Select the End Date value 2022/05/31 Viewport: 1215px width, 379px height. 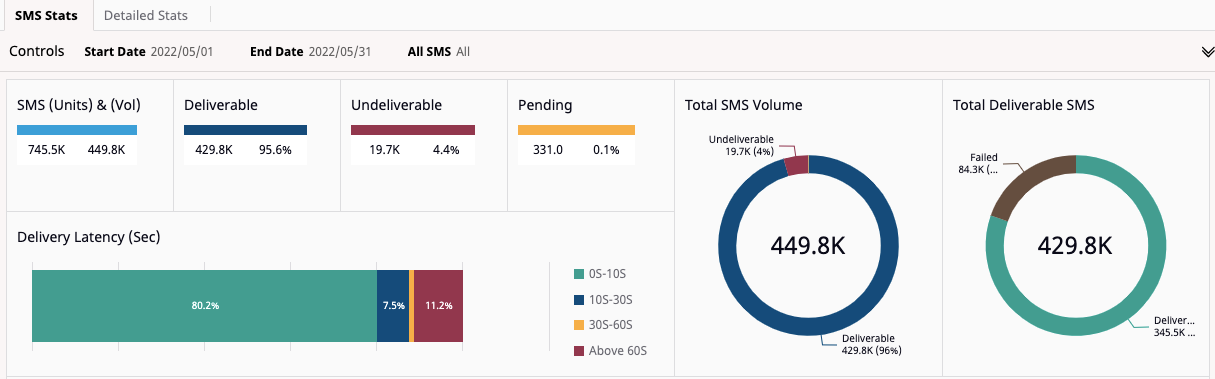(x=340, y=52)
